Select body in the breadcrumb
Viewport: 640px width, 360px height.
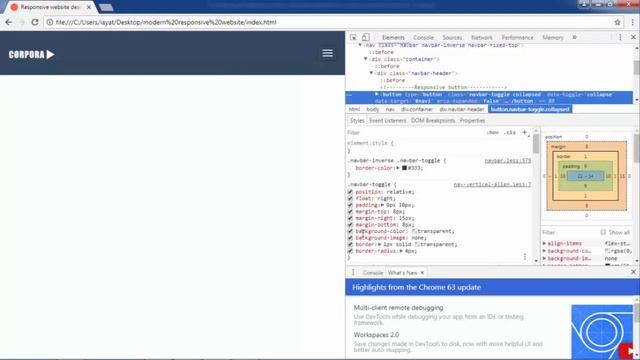click(373, 109)
